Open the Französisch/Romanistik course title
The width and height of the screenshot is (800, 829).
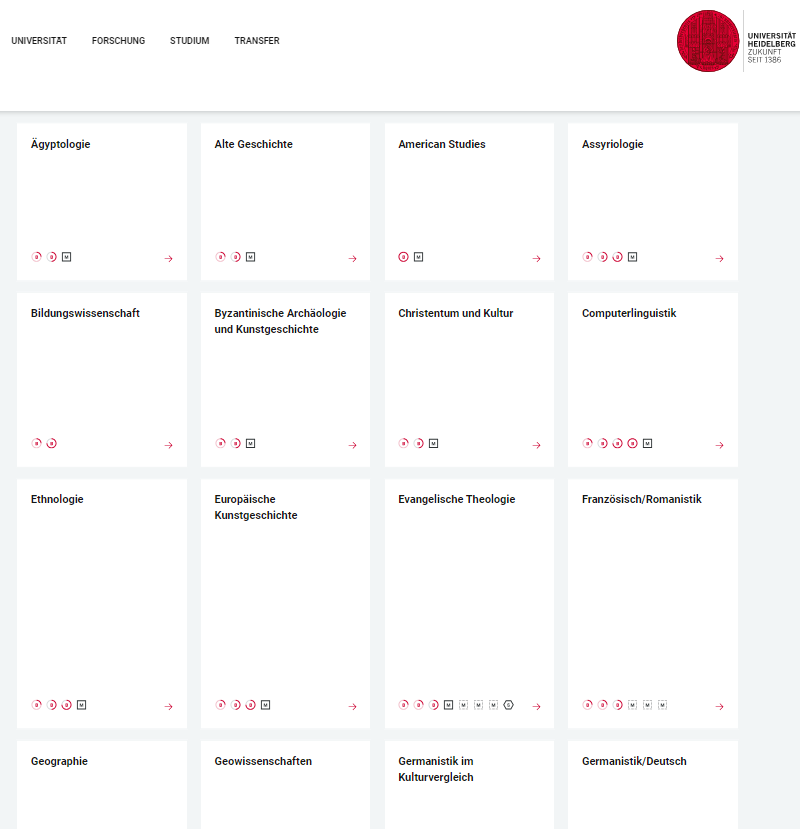tap(641, 500)
